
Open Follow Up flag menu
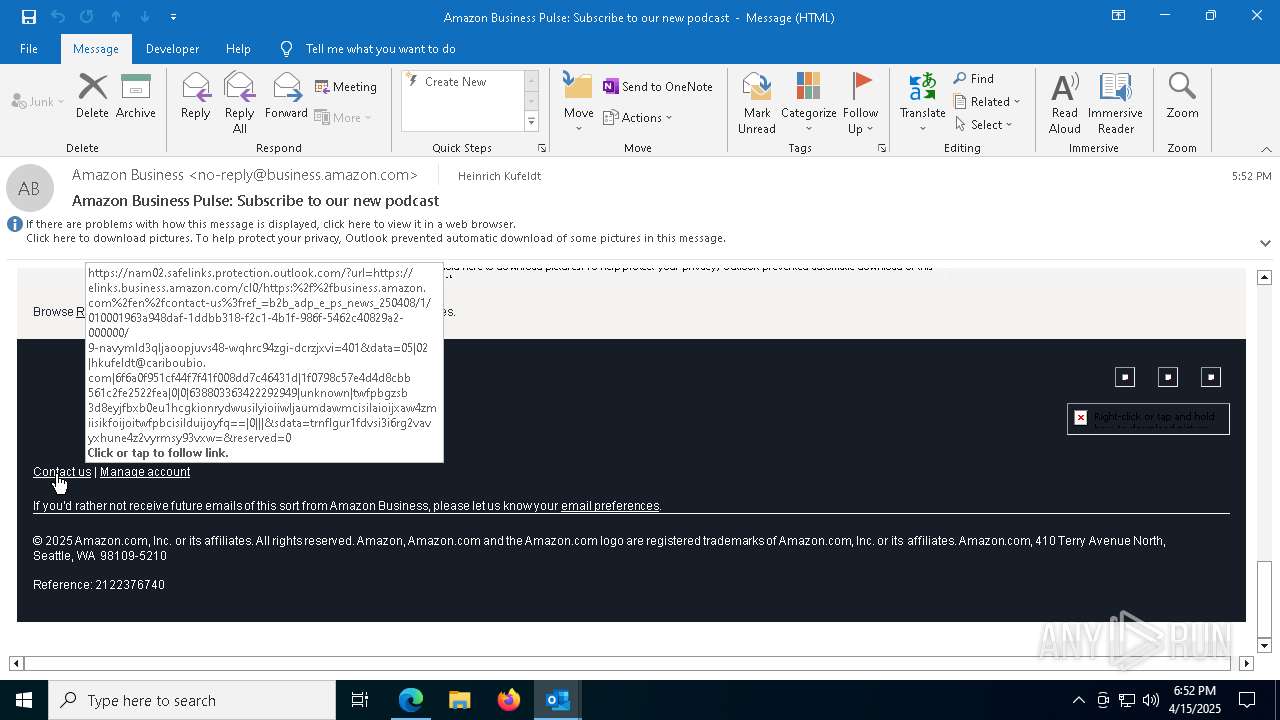click(860, 103)
